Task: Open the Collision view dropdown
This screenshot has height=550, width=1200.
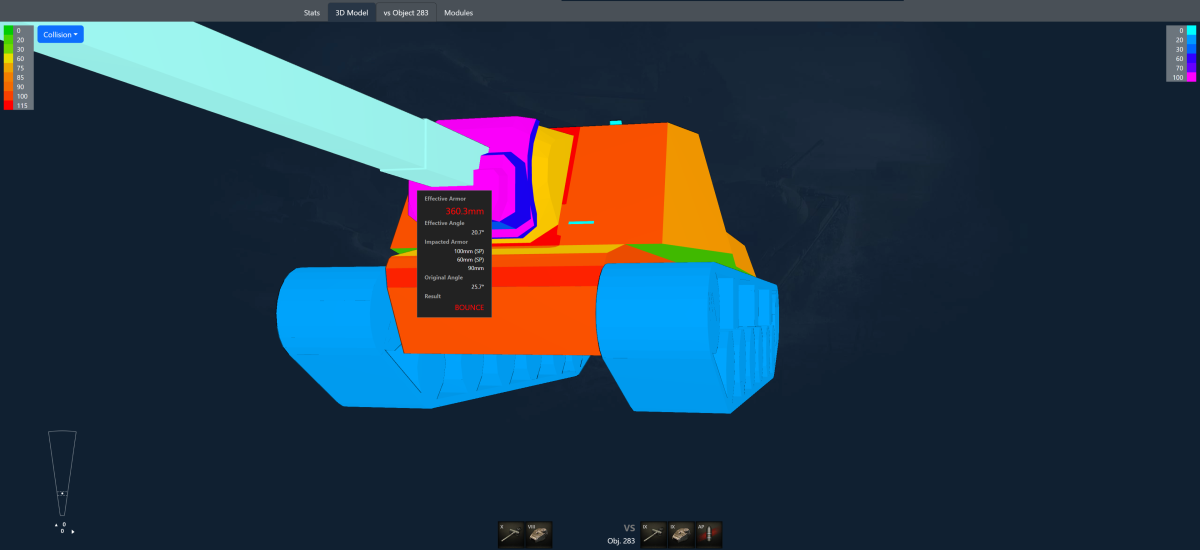Action: 61,34
